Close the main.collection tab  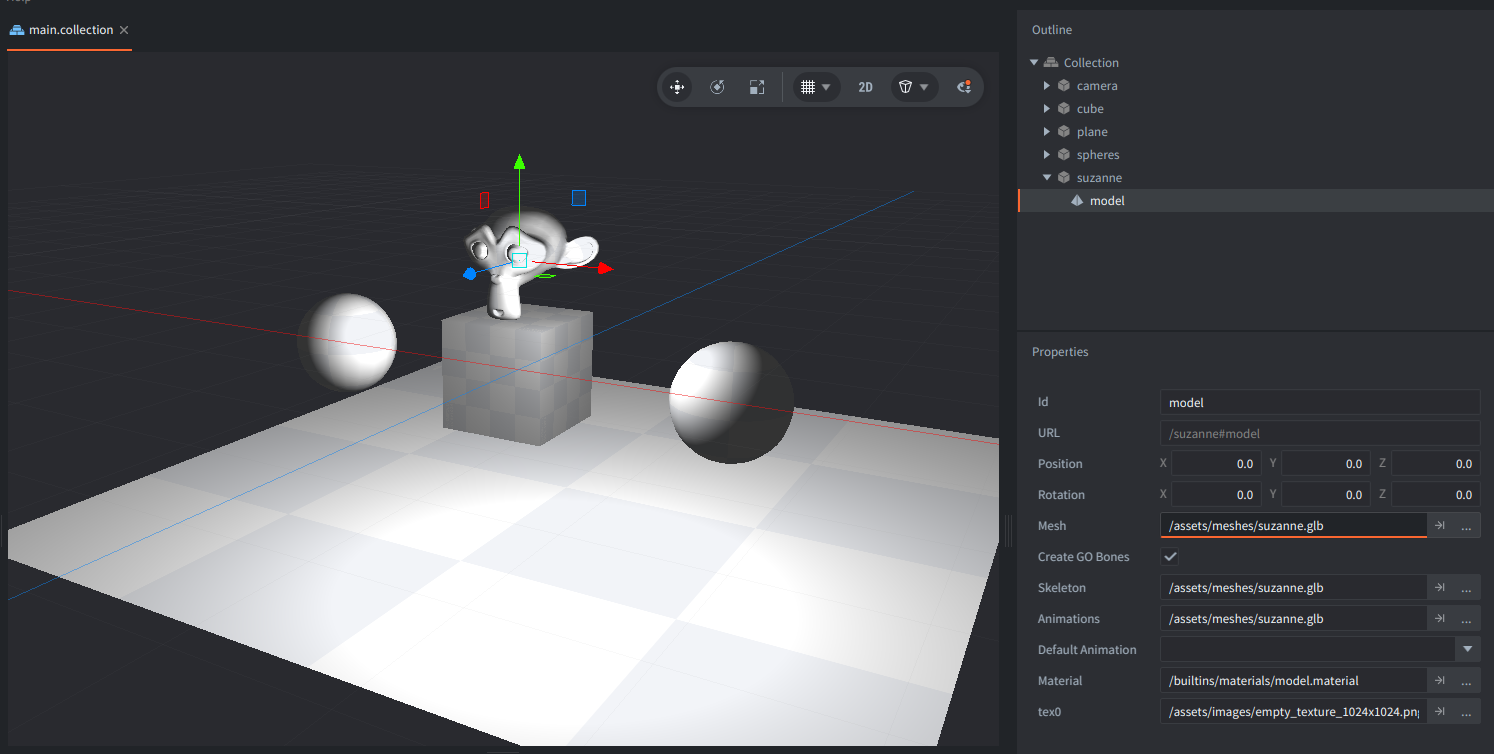pos(124,30)
